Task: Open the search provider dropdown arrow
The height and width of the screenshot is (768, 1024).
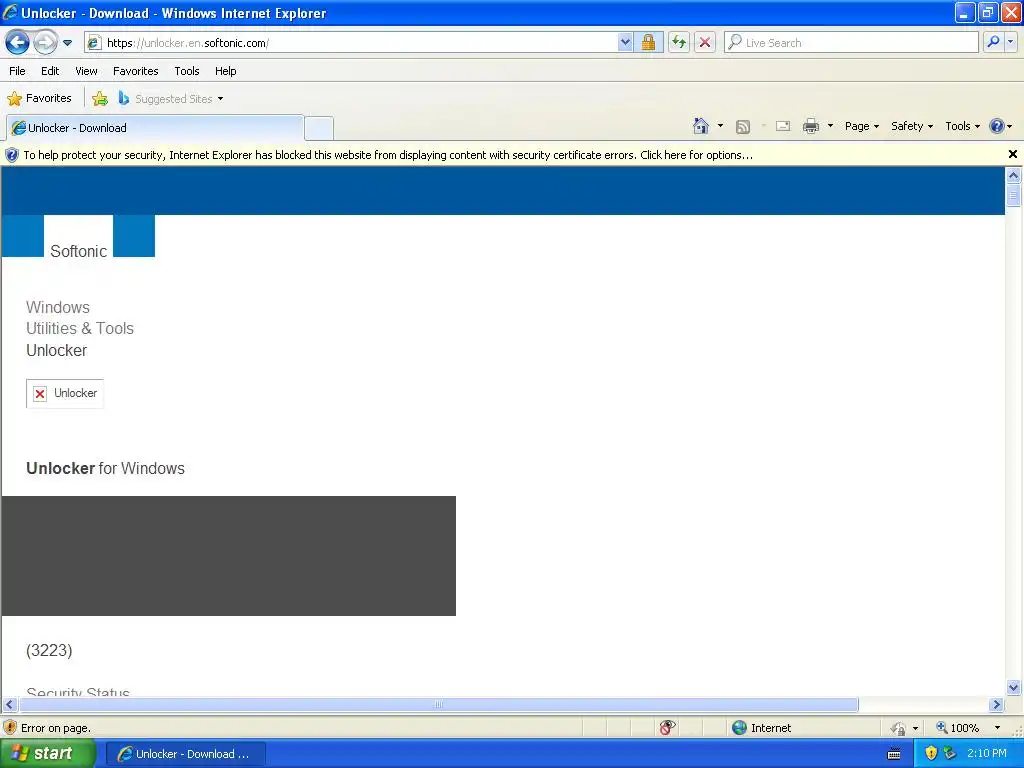Action: pyautogui.click(x=1010, y=42)
